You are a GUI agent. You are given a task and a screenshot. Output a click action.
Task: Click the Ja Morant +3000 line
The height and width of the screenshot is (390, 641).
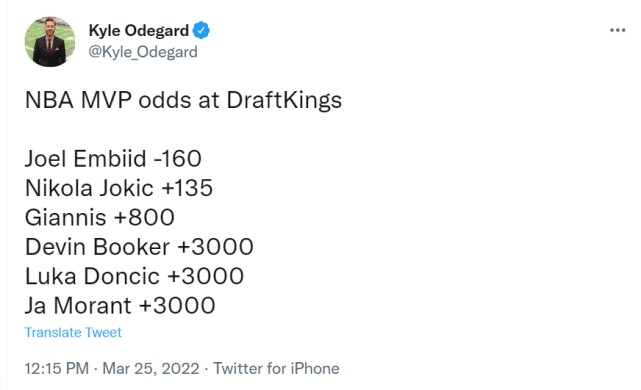(x=120, y=306)
